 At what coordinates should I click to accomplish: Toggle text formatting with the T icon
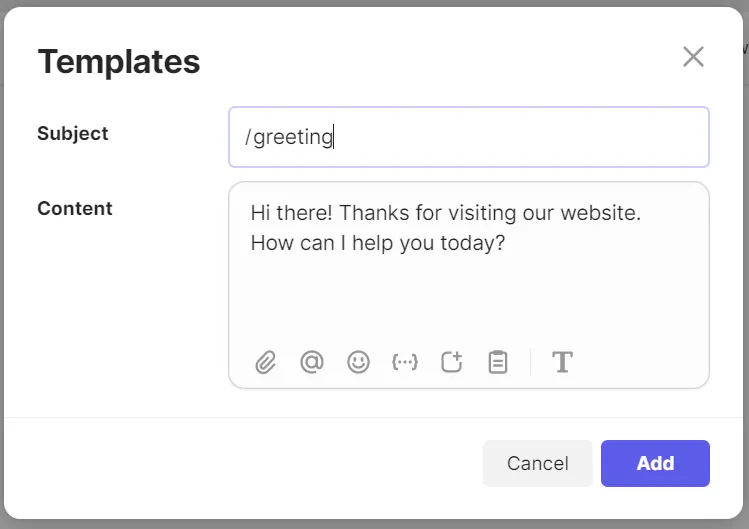[562, 362]
